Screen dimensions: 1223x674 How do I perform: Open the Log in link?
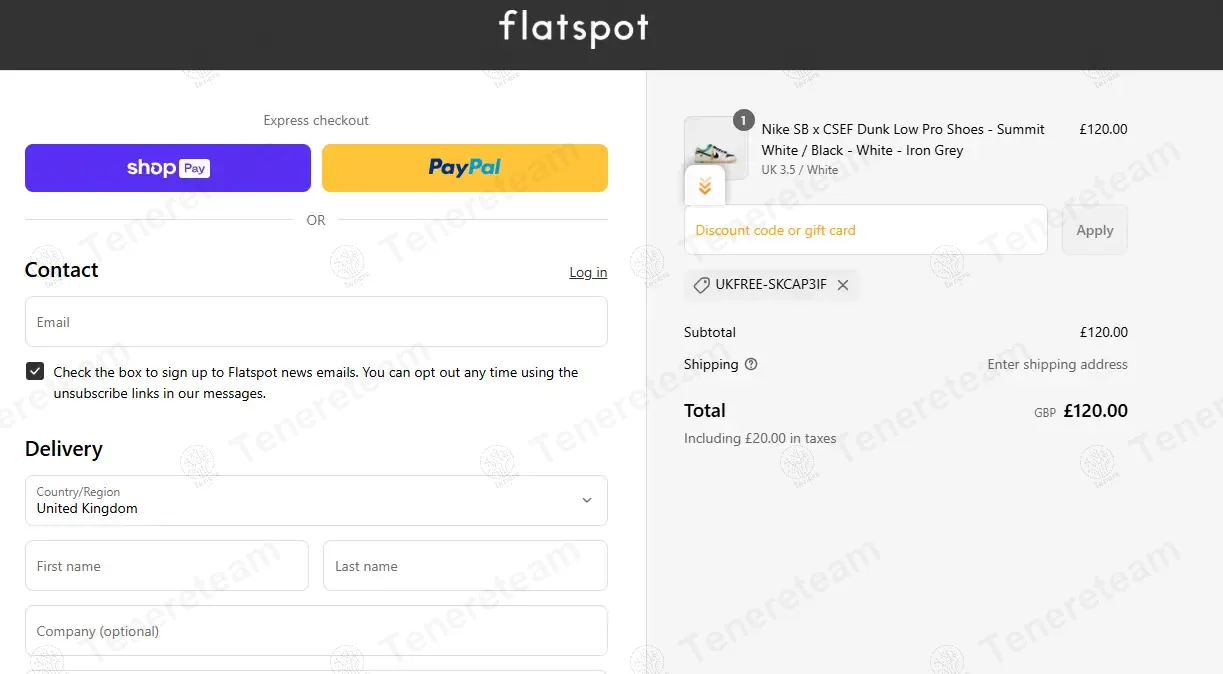[x=588, y=272]
